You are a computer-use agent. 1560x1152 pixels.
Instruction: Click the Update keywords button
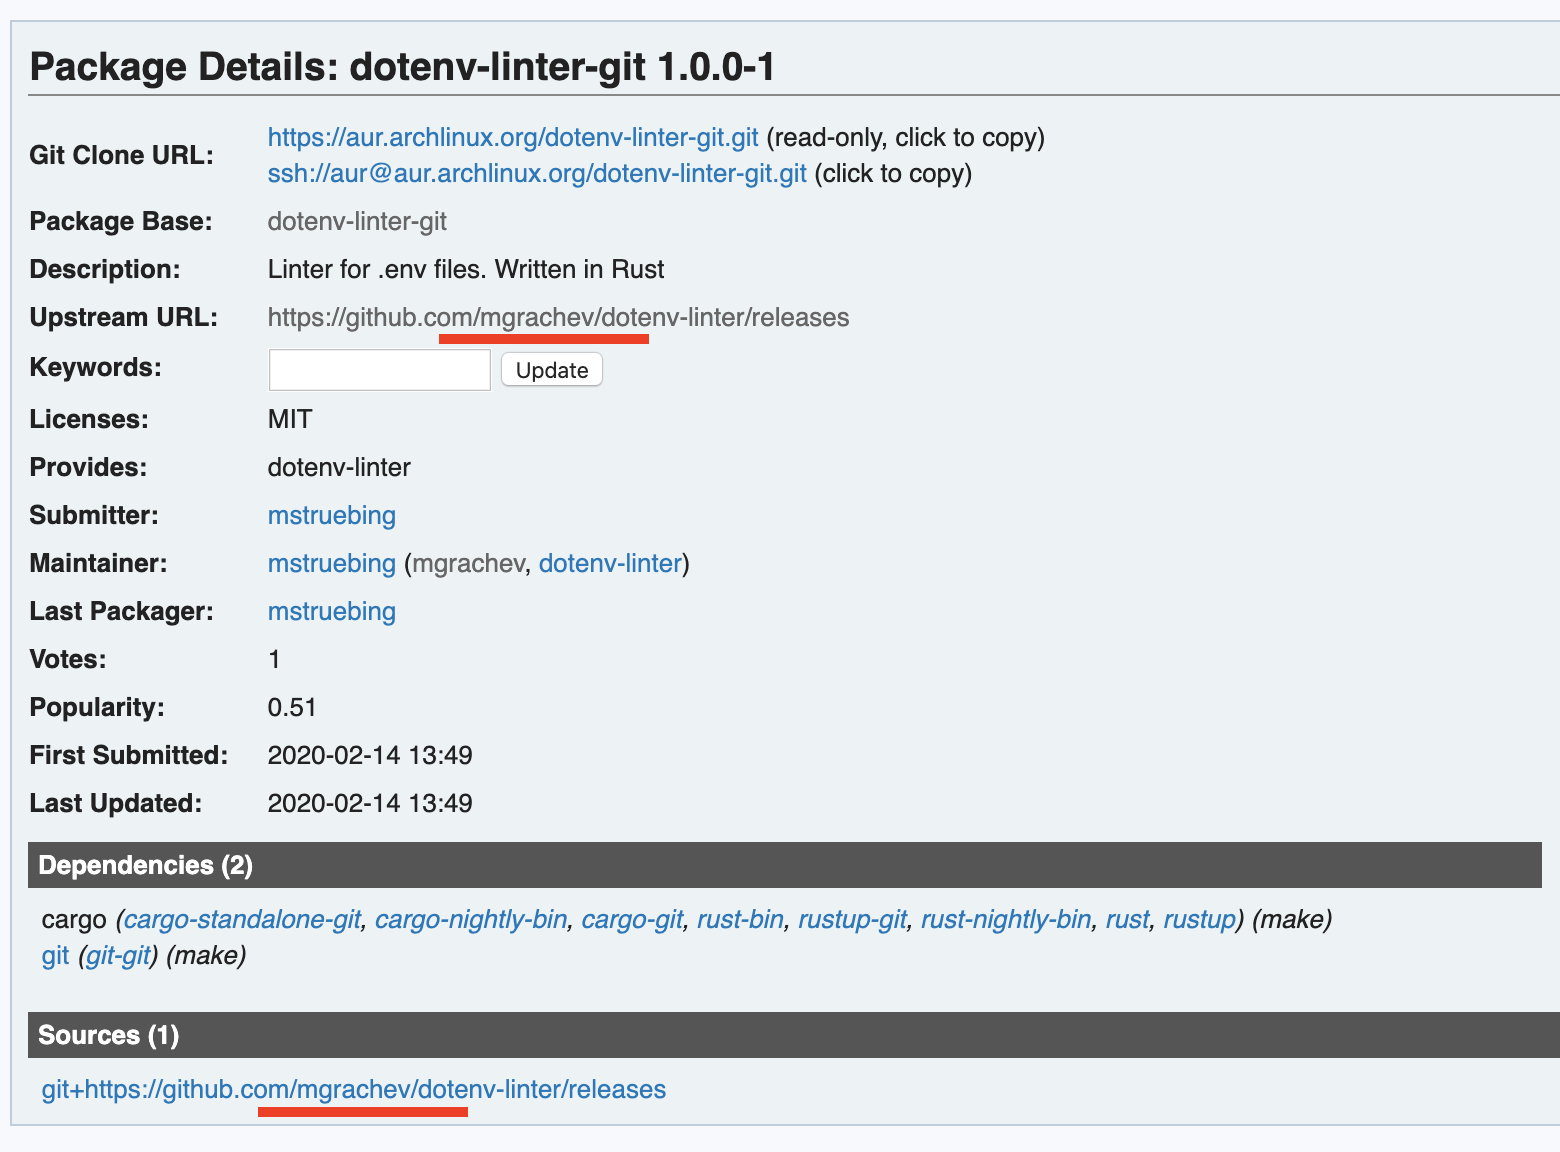551,369
